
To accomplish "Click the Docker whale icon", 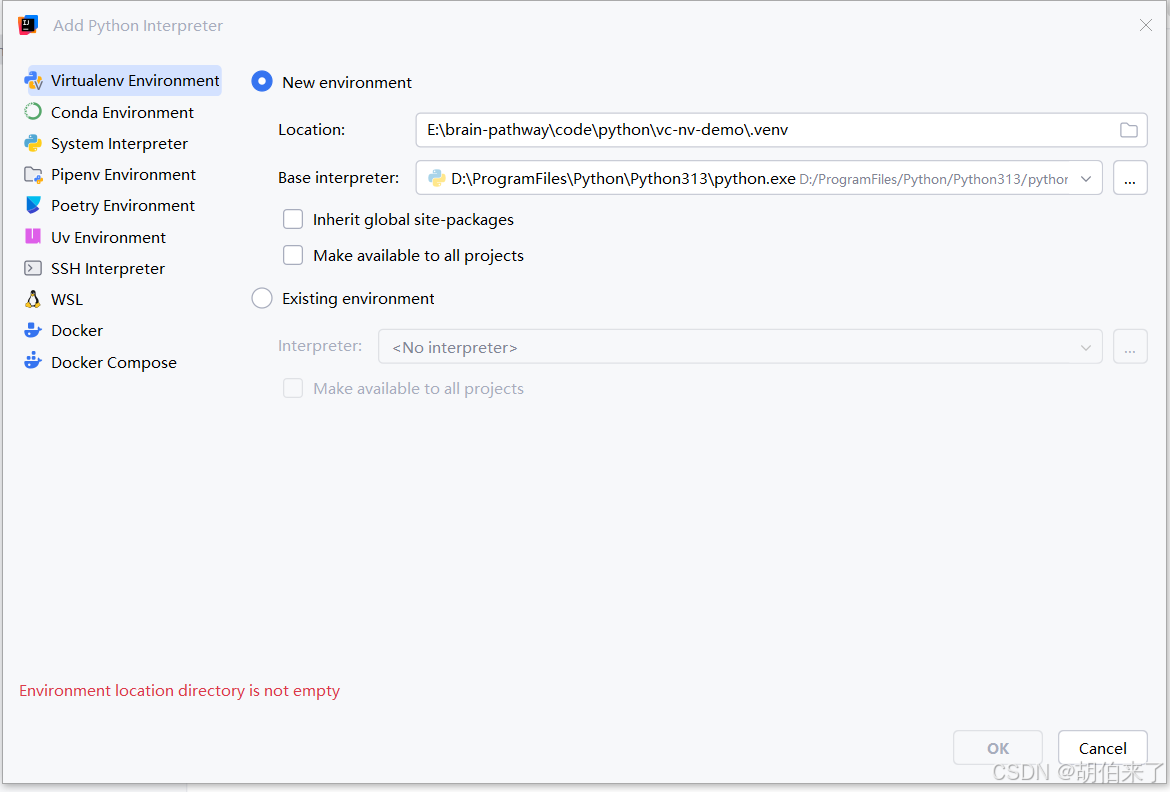I will (33, 331).
